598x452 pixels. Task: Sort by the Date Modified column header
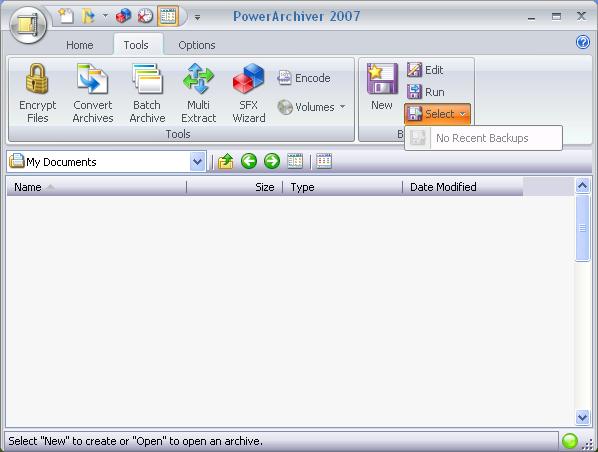[463, 187]
